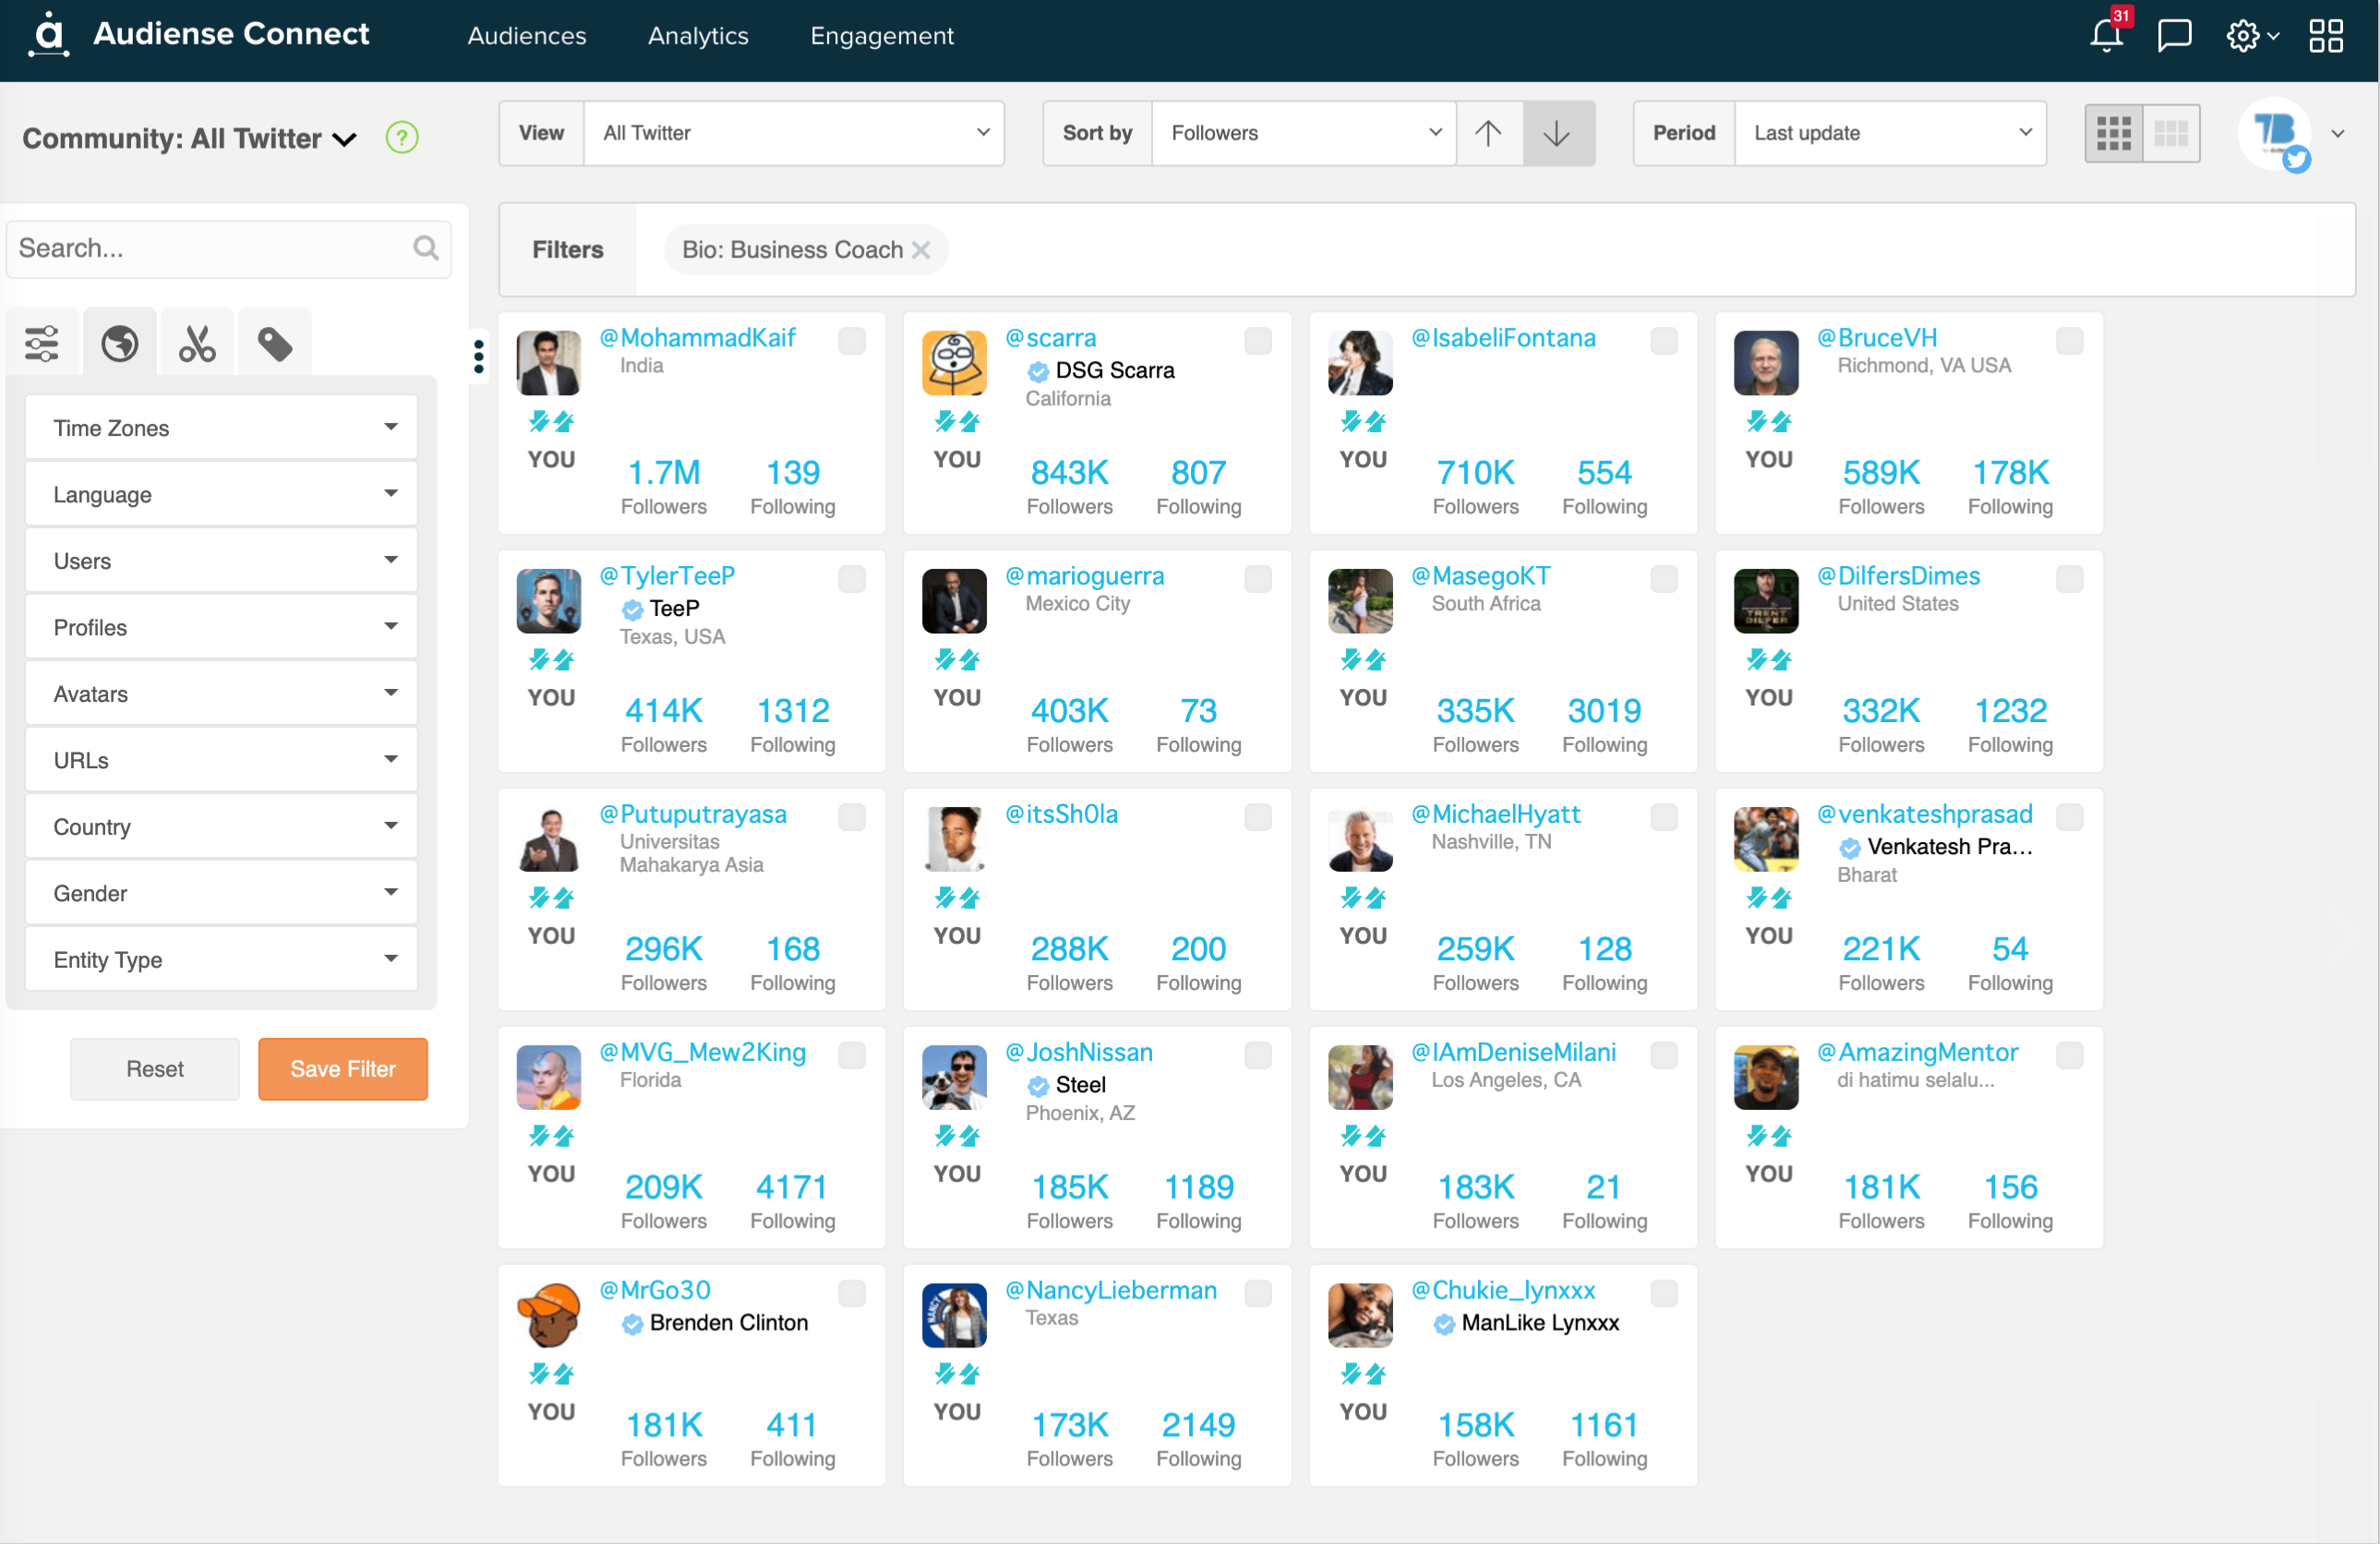Click the Save Filter button

(343, 1069)
